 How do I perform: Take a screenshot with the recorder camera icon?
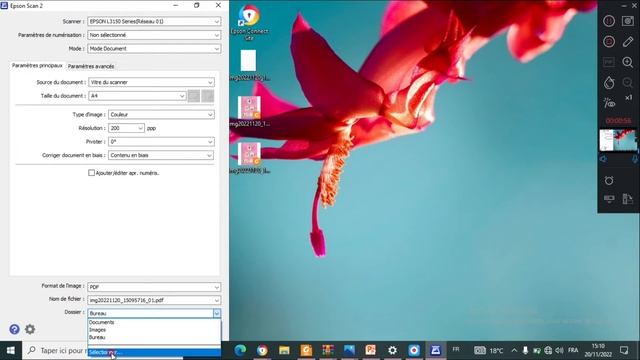(x=628, y=21)
